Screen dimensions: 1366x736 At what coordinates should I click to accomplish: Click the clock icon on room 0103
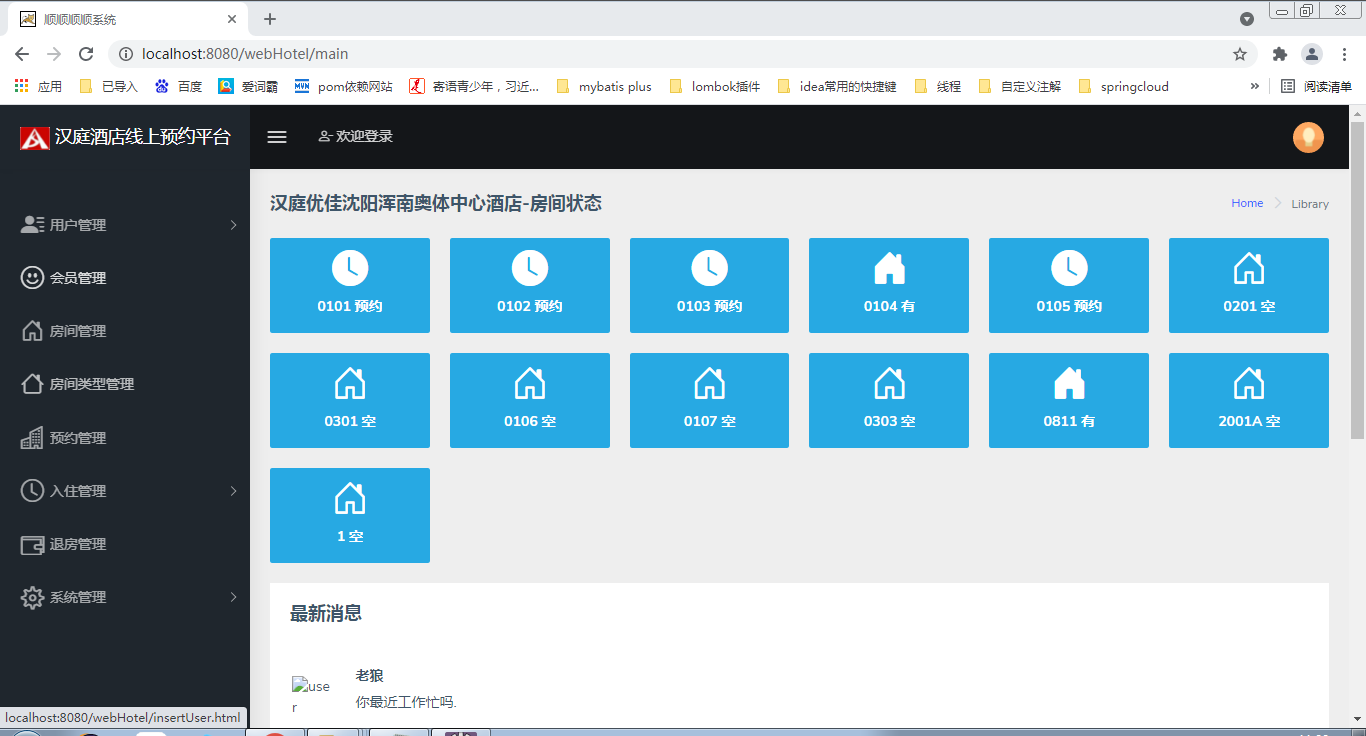[x=710, y=268]
